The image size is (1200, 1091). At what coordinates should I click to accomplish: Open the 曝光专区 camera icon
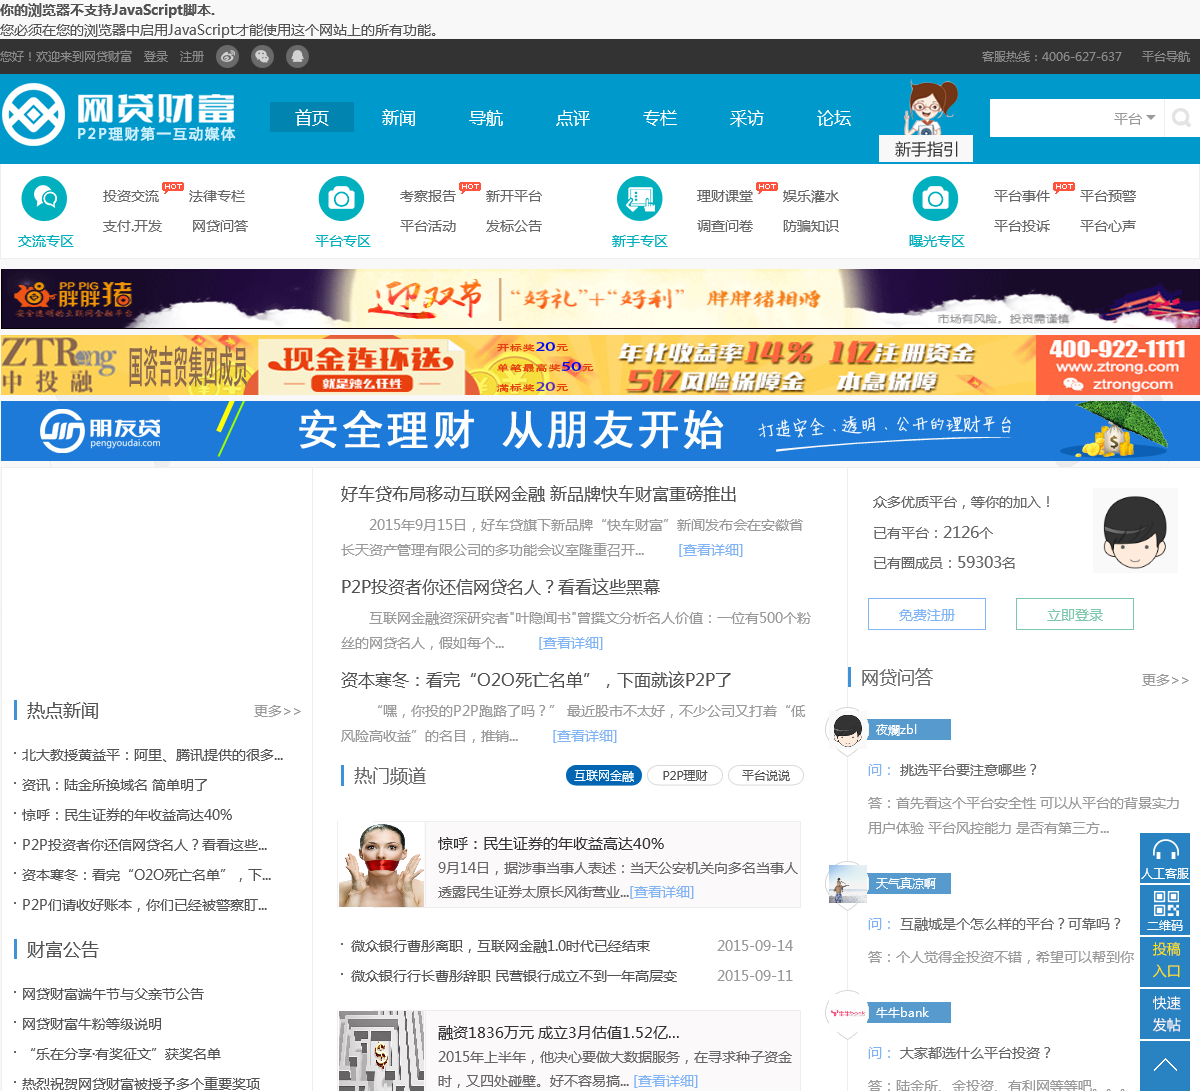(936, 199)
